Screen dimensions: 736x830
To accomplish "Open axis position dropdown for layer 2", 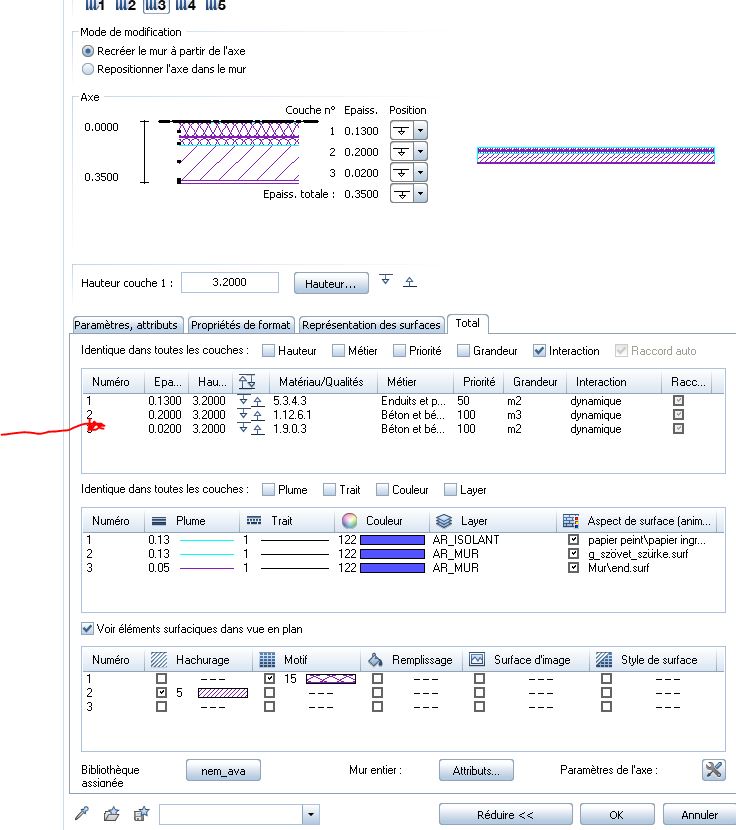I will tap(420, 151).
